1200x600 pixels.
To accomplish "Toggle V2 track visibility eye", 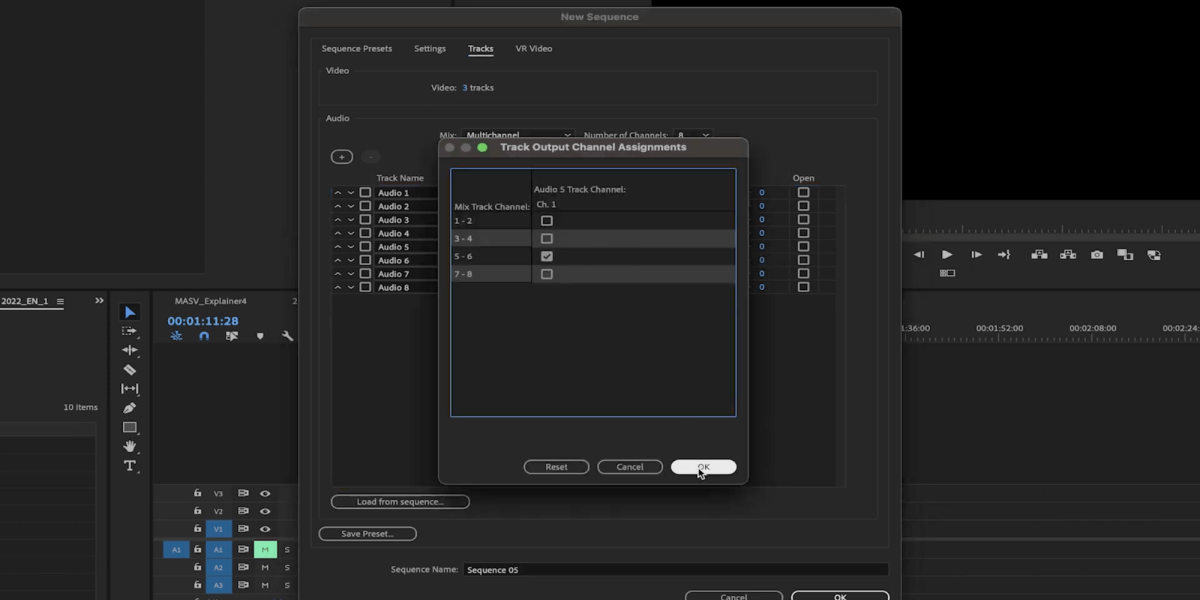I will click(x=265, y=511).
